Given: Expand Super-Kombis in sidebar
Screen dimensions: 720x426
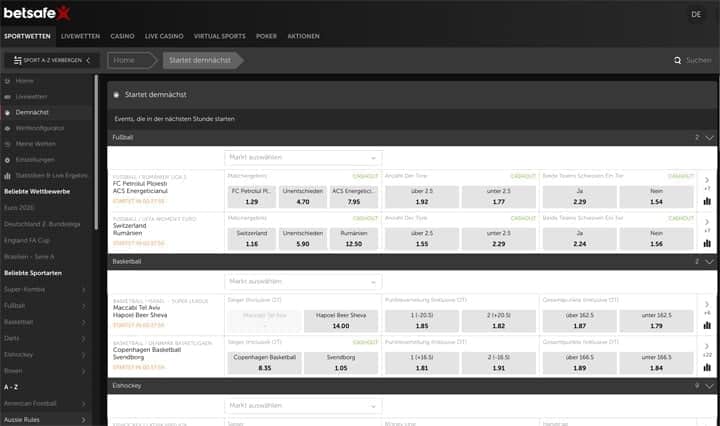Looking at the screenshot, I should (x=84, y=290).
